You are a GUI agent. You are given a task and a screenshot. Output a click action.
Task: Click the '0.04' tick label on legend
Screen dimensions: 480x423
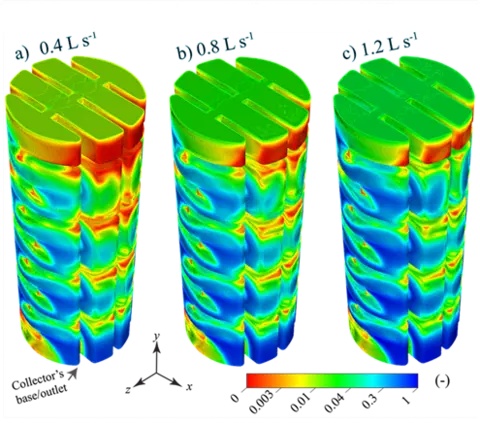[336, 402]
